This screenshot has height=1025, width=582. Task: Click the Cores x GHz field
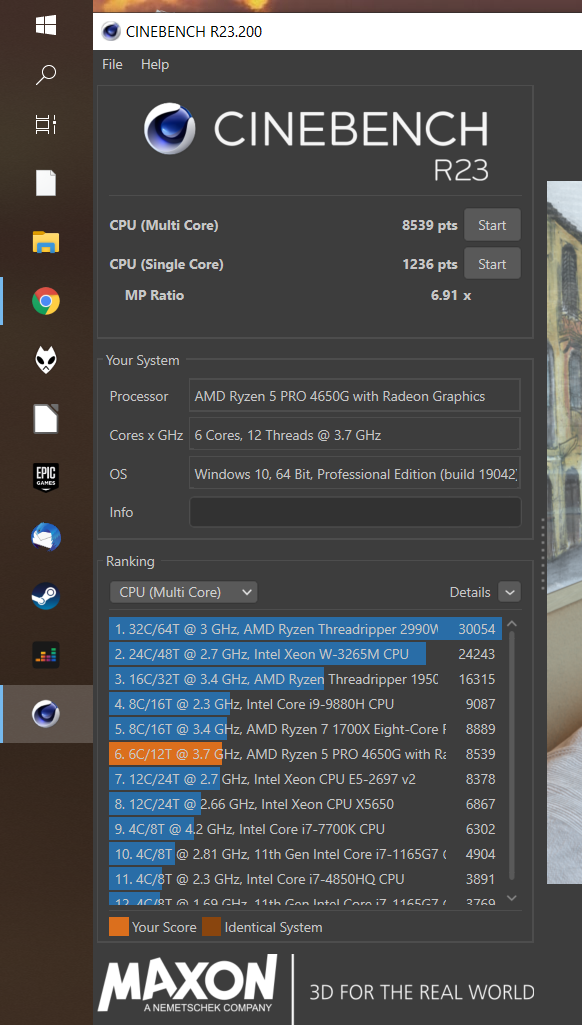pos(355,435)
